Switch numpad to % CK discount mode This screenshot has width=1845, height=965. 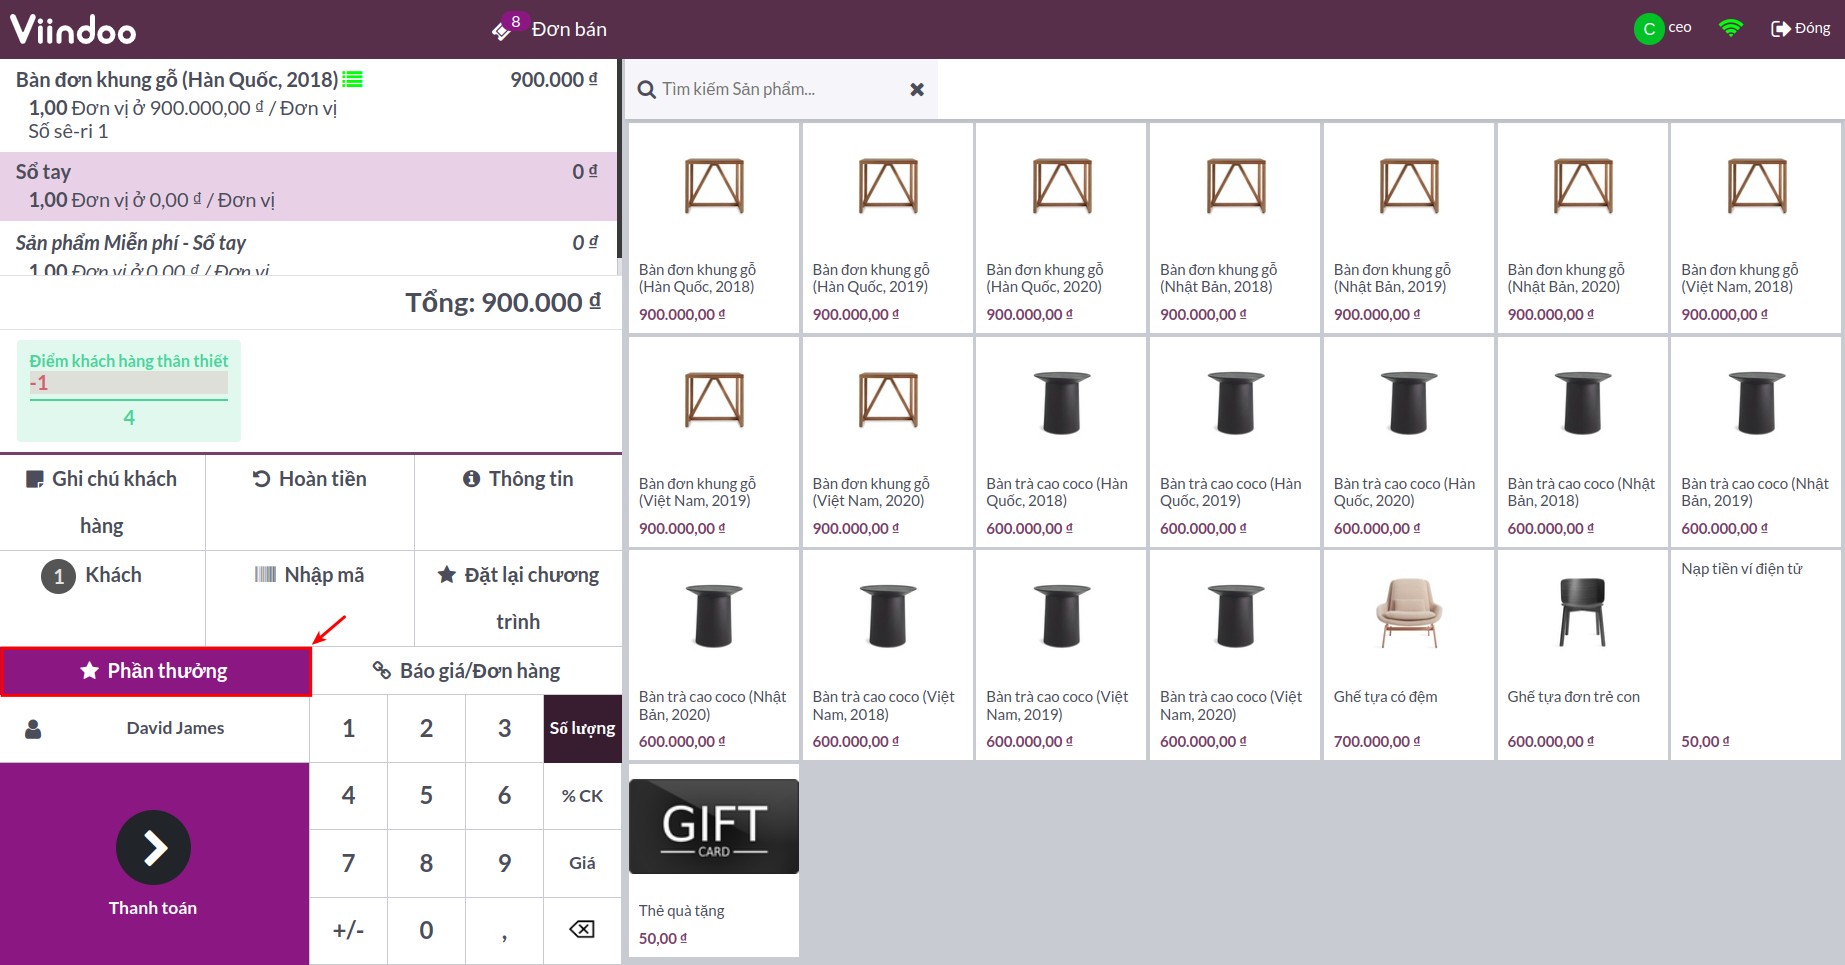(x=582, y=796)
